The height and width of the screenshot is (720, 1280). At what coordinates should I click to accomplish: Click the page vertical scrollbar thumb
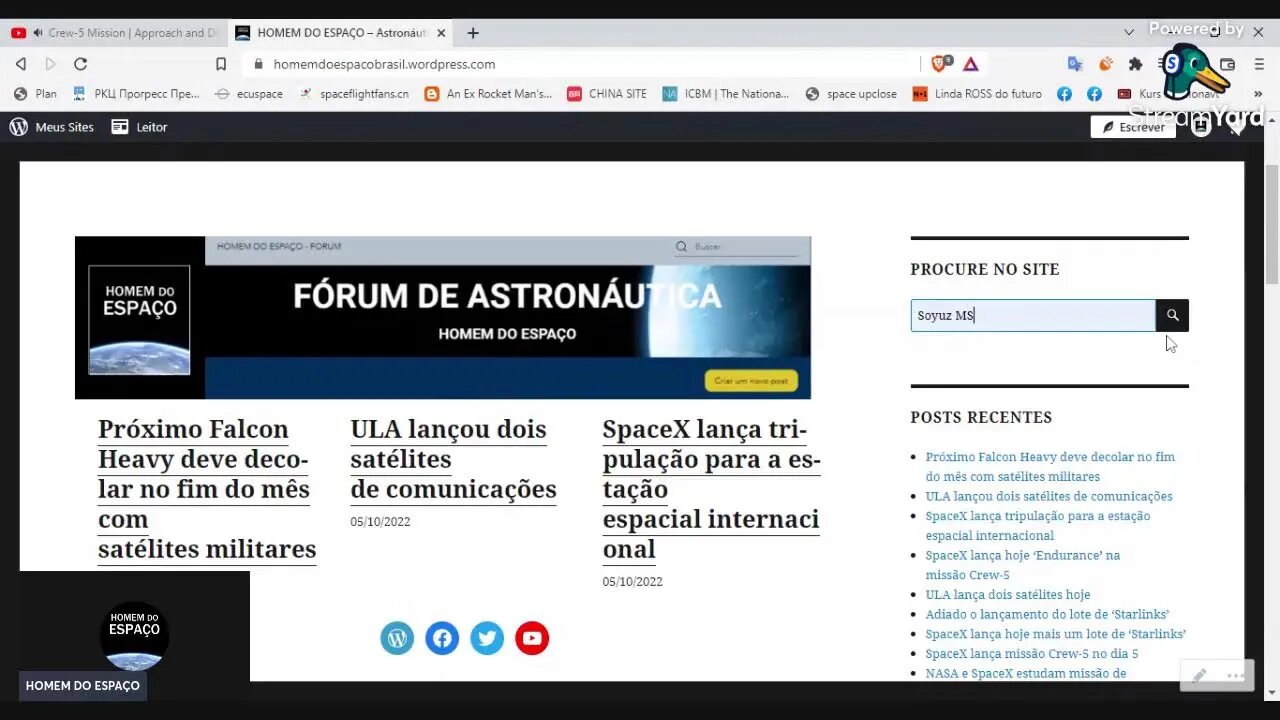pos(1272,225)
